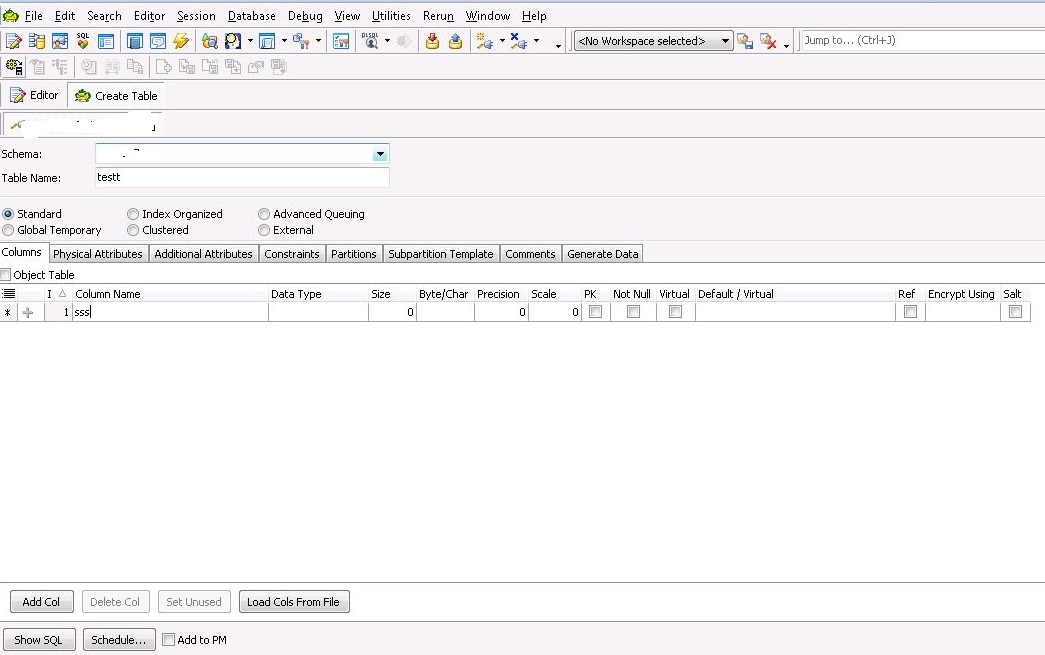The height and width of the screenshot is (655, 1045).
Task: Open the Schema Browser toolbar icon
Action: tap(38, 40)
